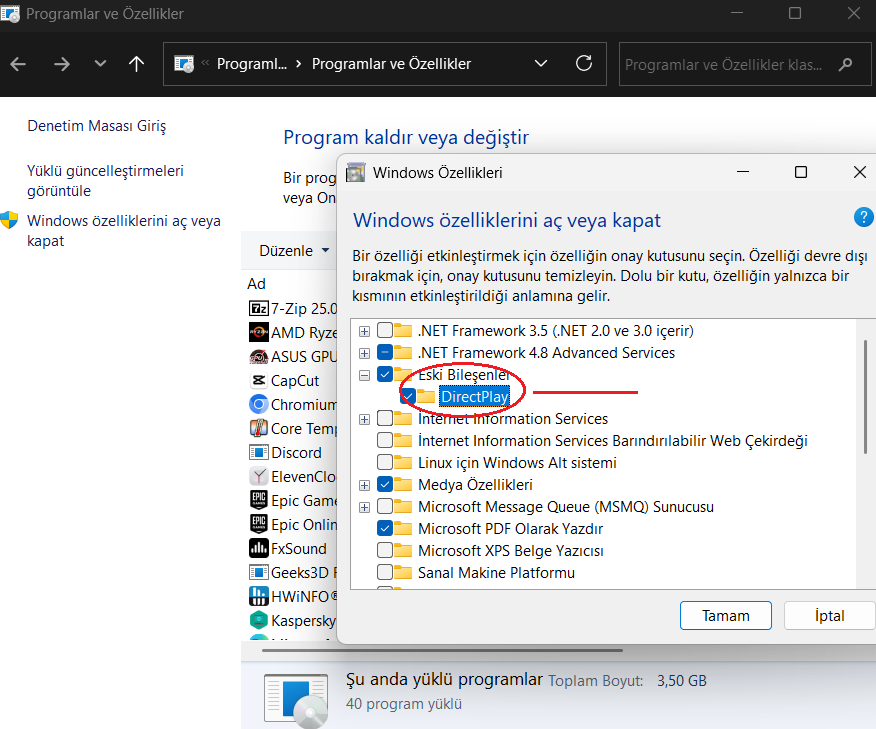The height and width of the screenshot is (729, 876).
Task: Open Windows özelliklerini aç veya kapat link
Action: pyautogui.click(x=123, y=231)
